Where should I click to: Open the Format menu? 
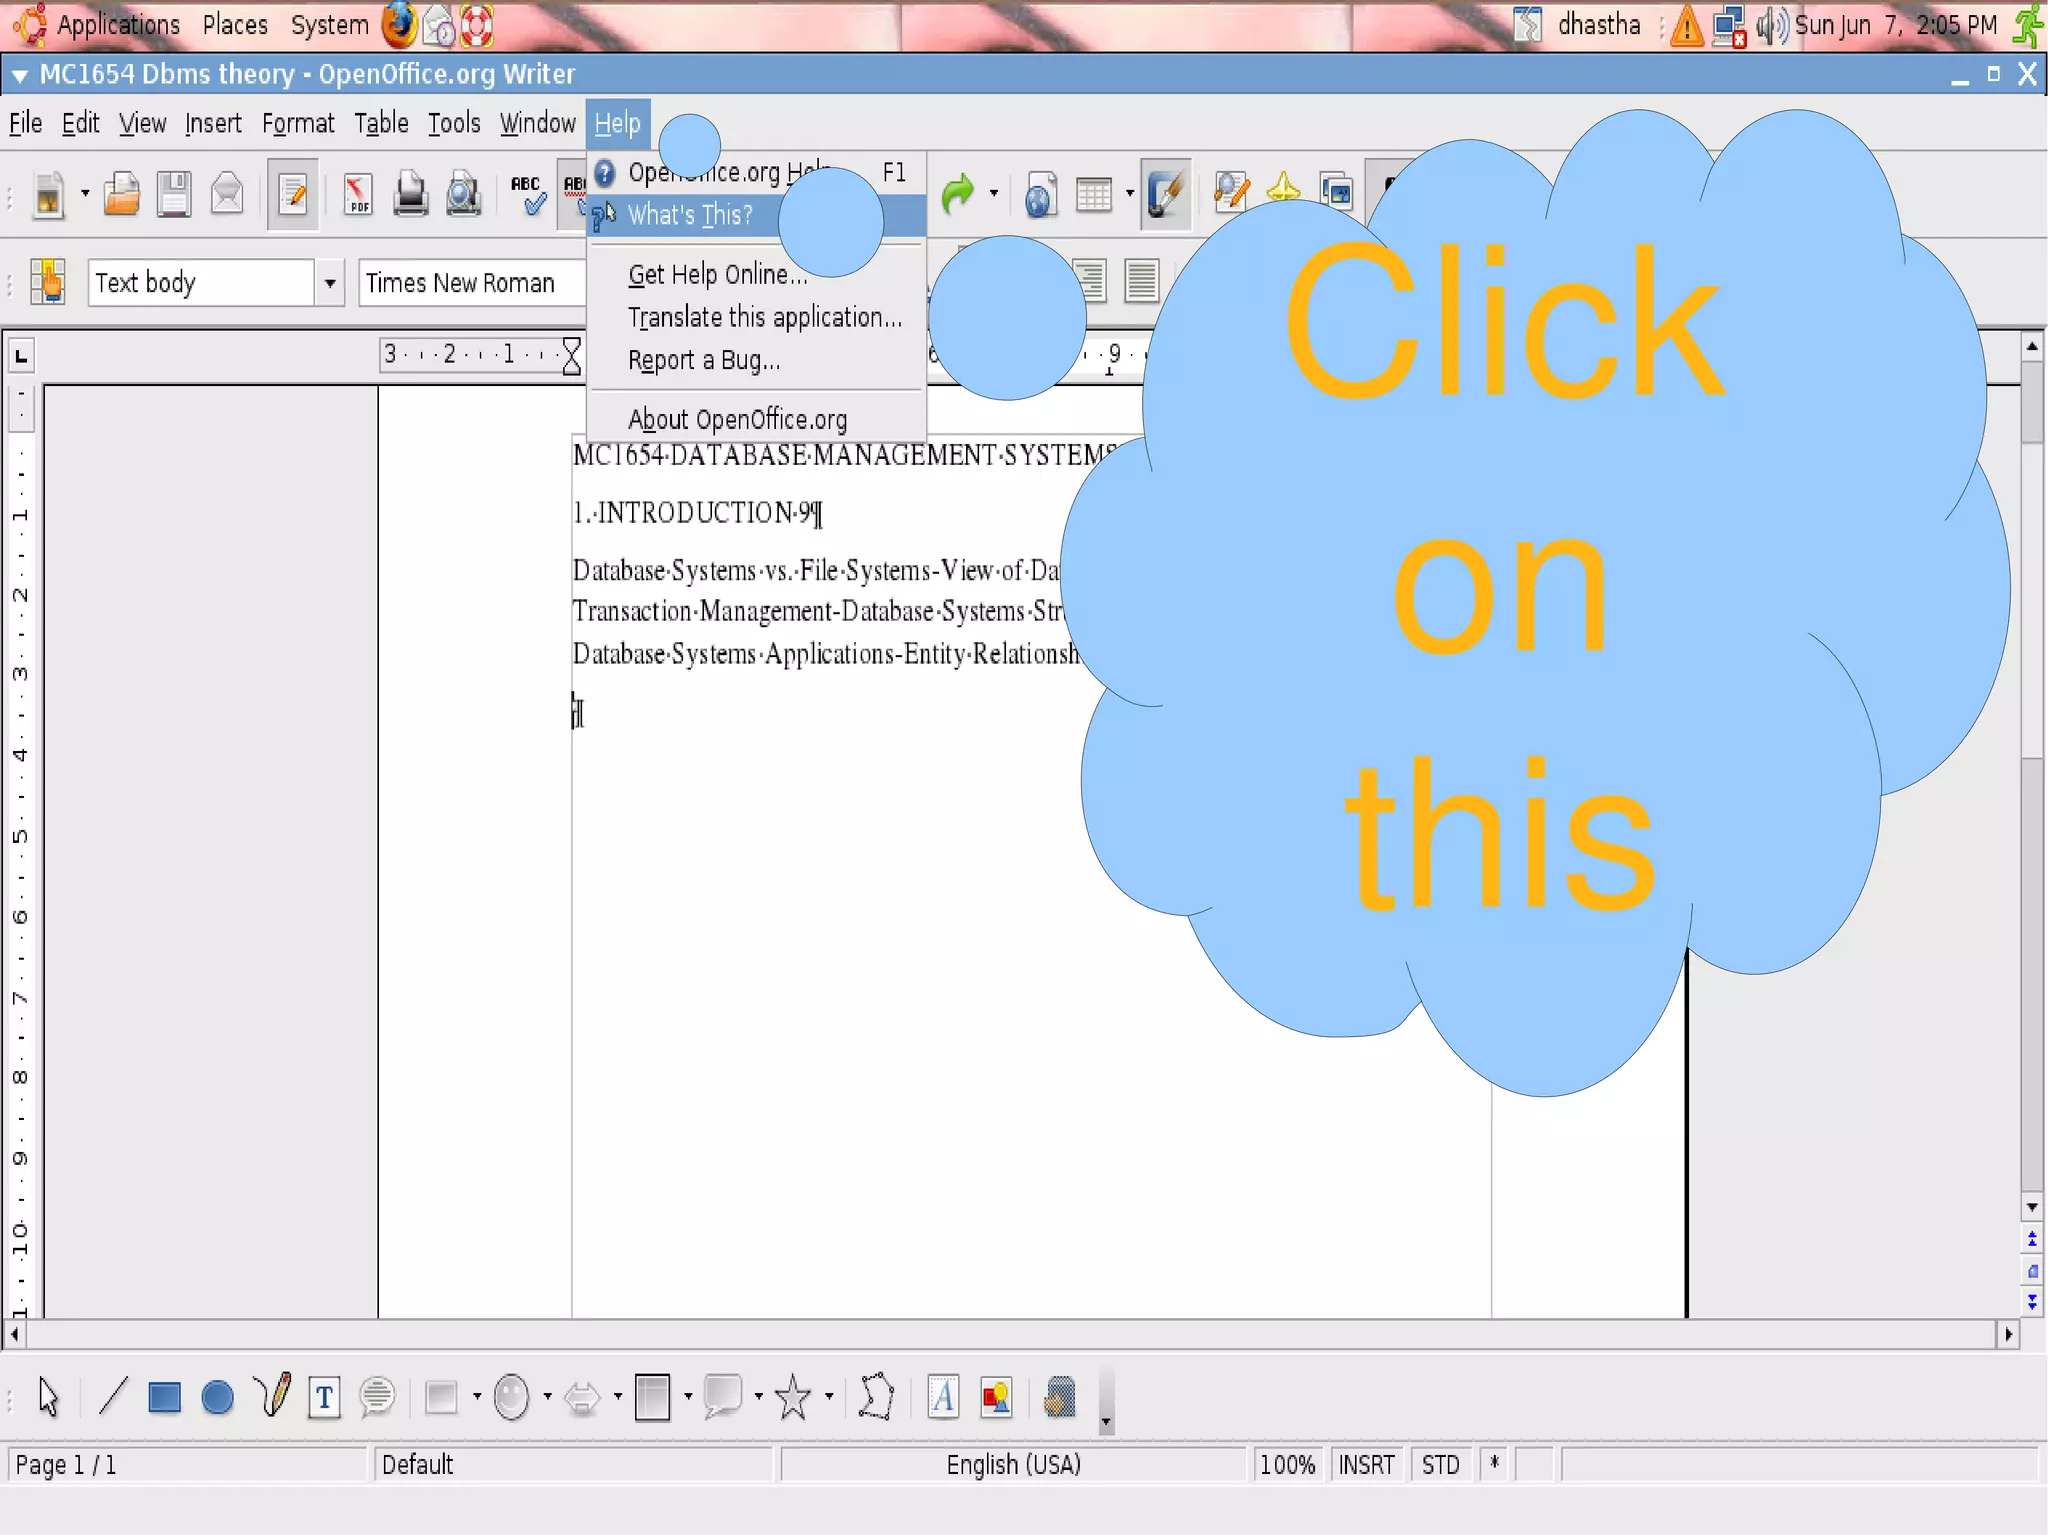(x=298, y=123)
